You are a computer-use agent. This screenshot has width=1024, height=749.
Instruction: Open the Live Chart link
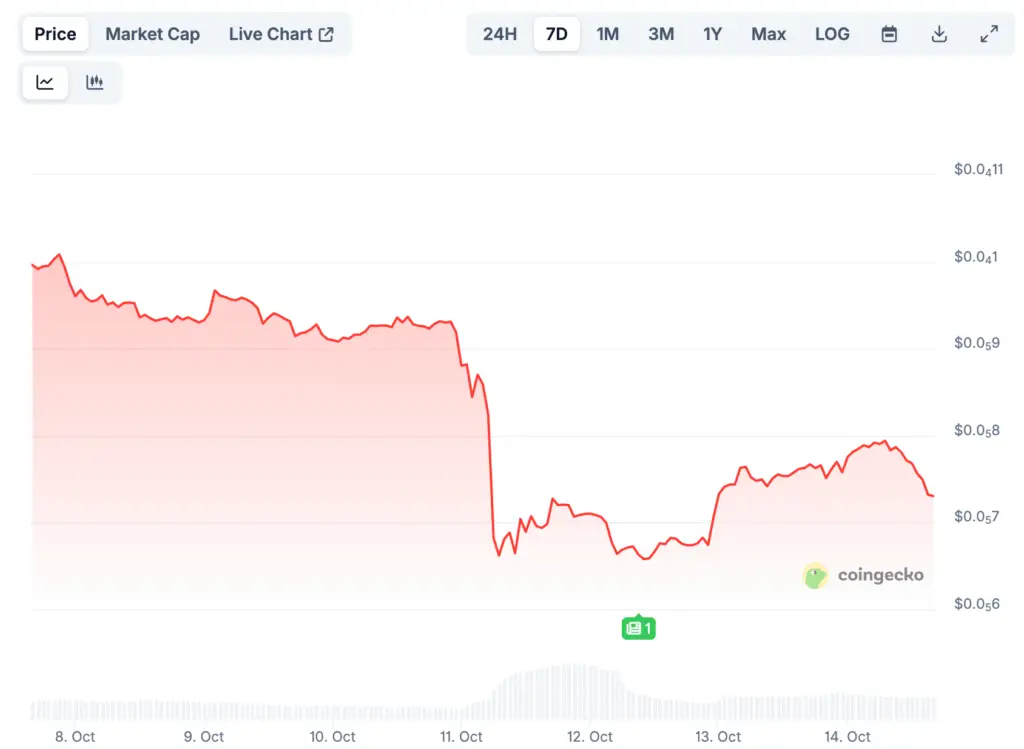pos(270,34)
